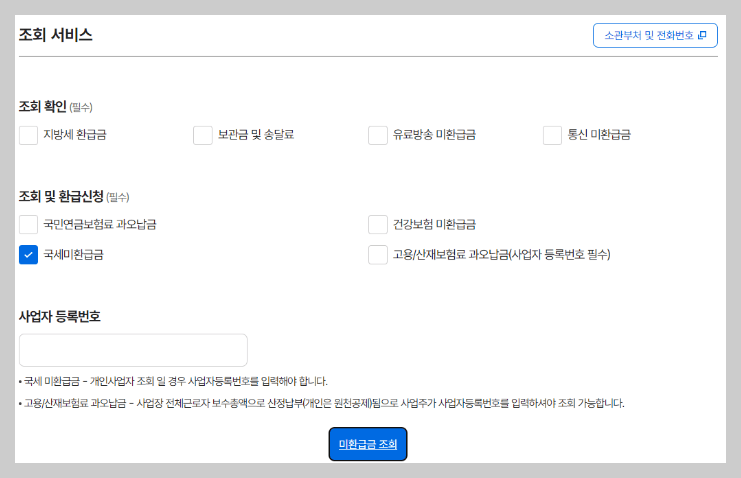Select 국민연금보험료 과오납금 checkbox
This screenshot has width=741, height=478.
pyautogui.click(x=28, y=224)
